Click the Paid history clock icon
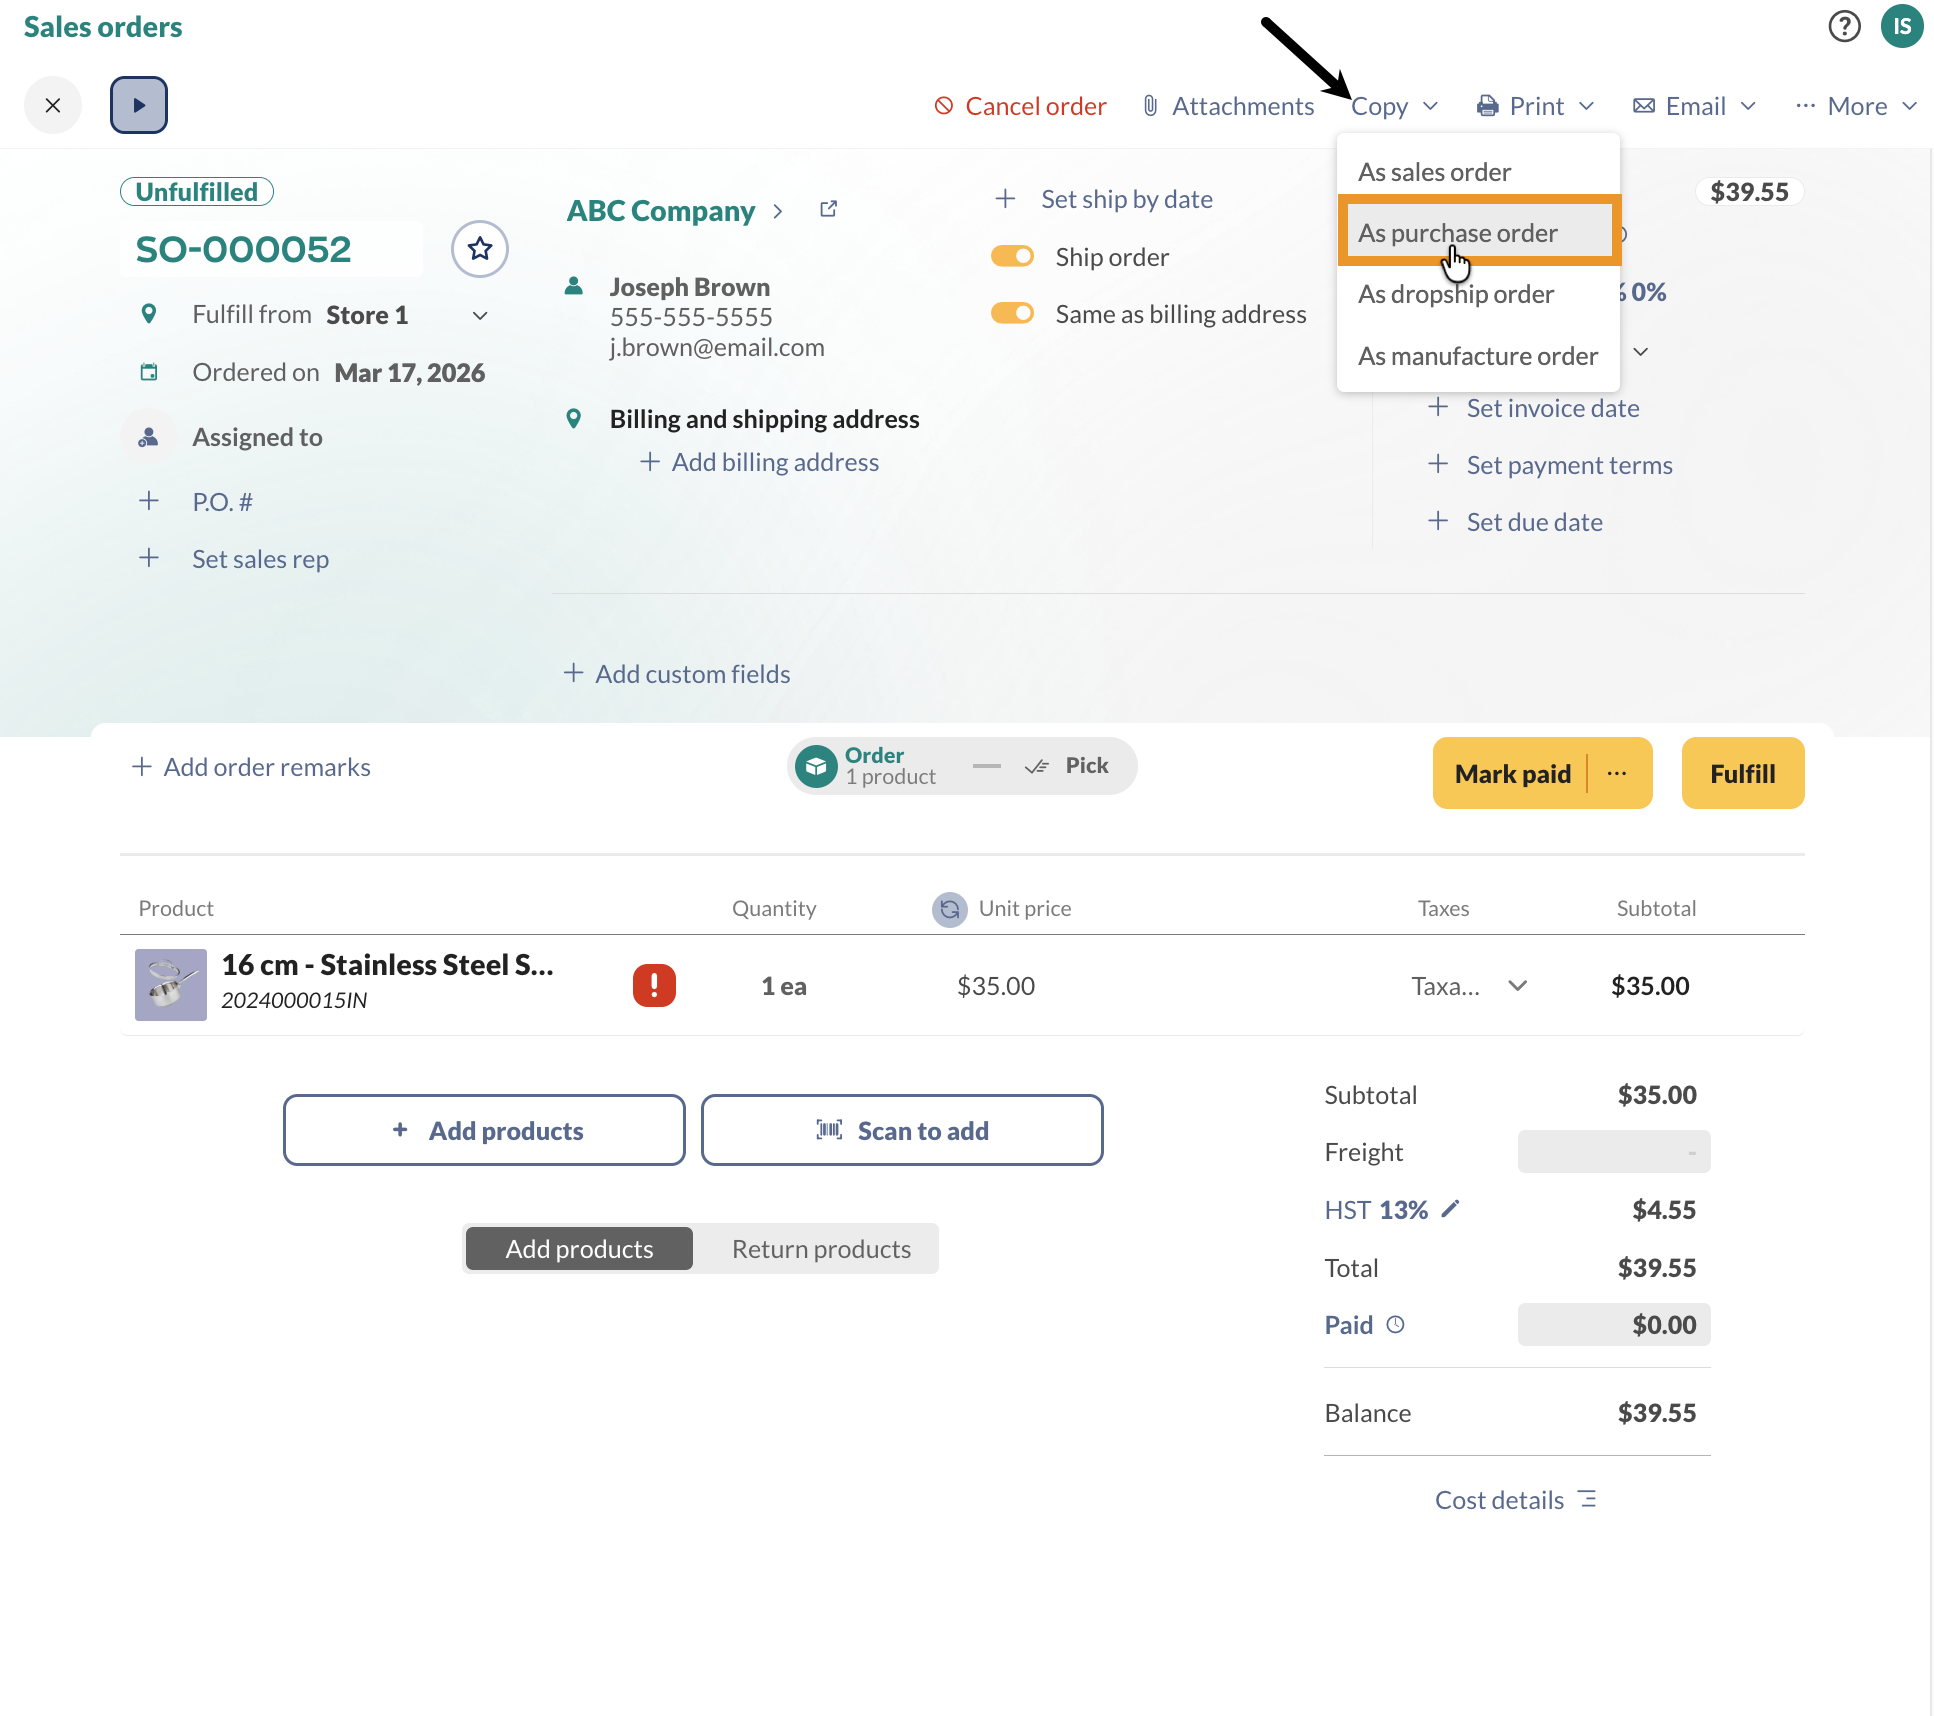Image resolution: width=1934 pixels, height=1716 pixels. (x=1396, y=1324)
